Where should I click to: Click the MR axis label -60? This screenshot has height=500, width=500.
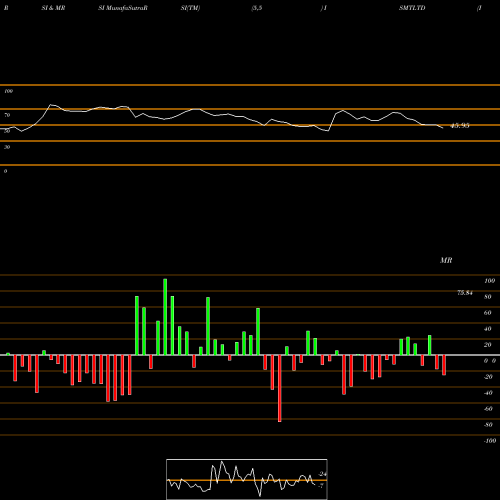tap(488, 409)
